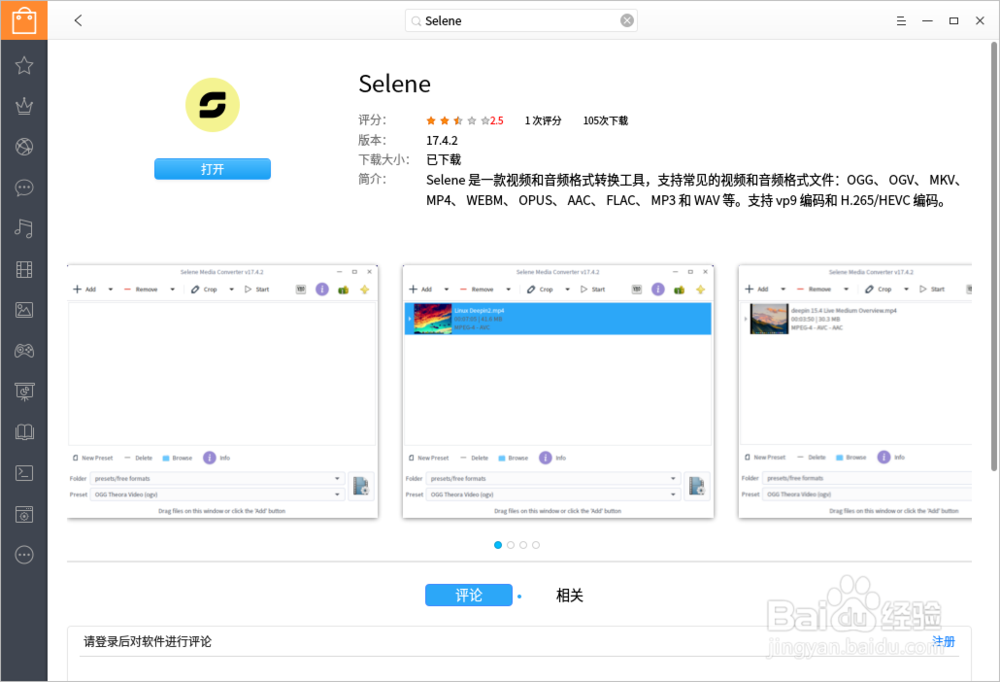The height and width of the screenshot is (682, 1000).
Task: Select the Graphics apps category icon
Action: coord(25,310)
